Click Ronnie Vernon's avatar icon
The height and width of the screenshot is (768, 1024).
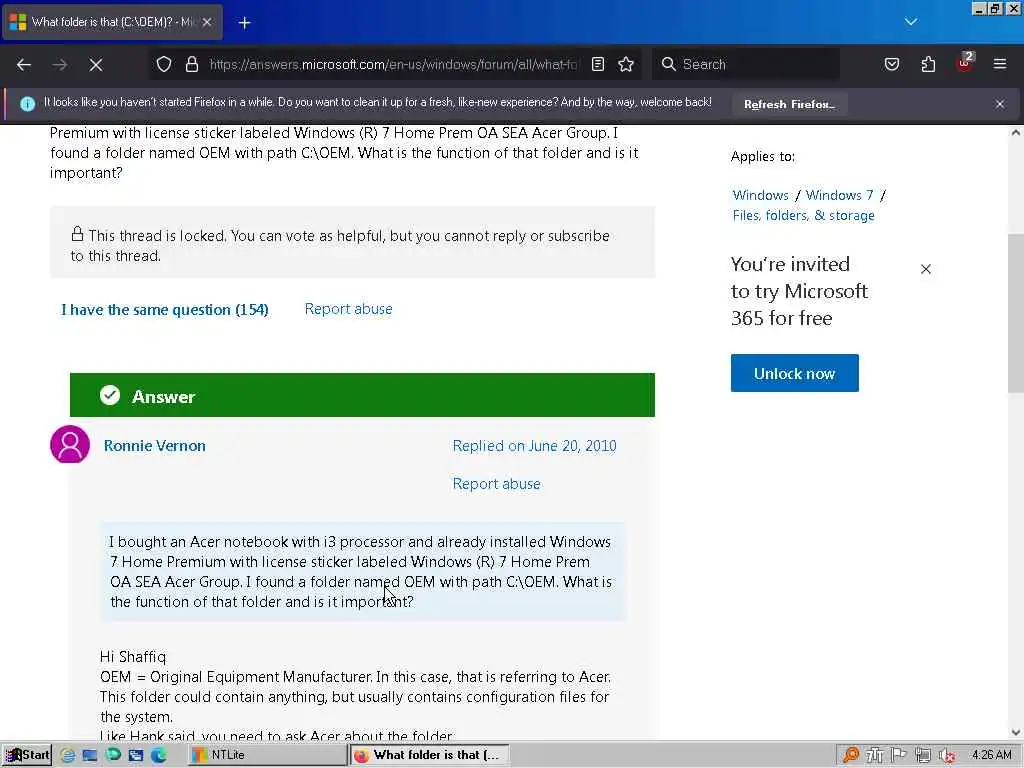pyautogui.click(x=70, y=444)
